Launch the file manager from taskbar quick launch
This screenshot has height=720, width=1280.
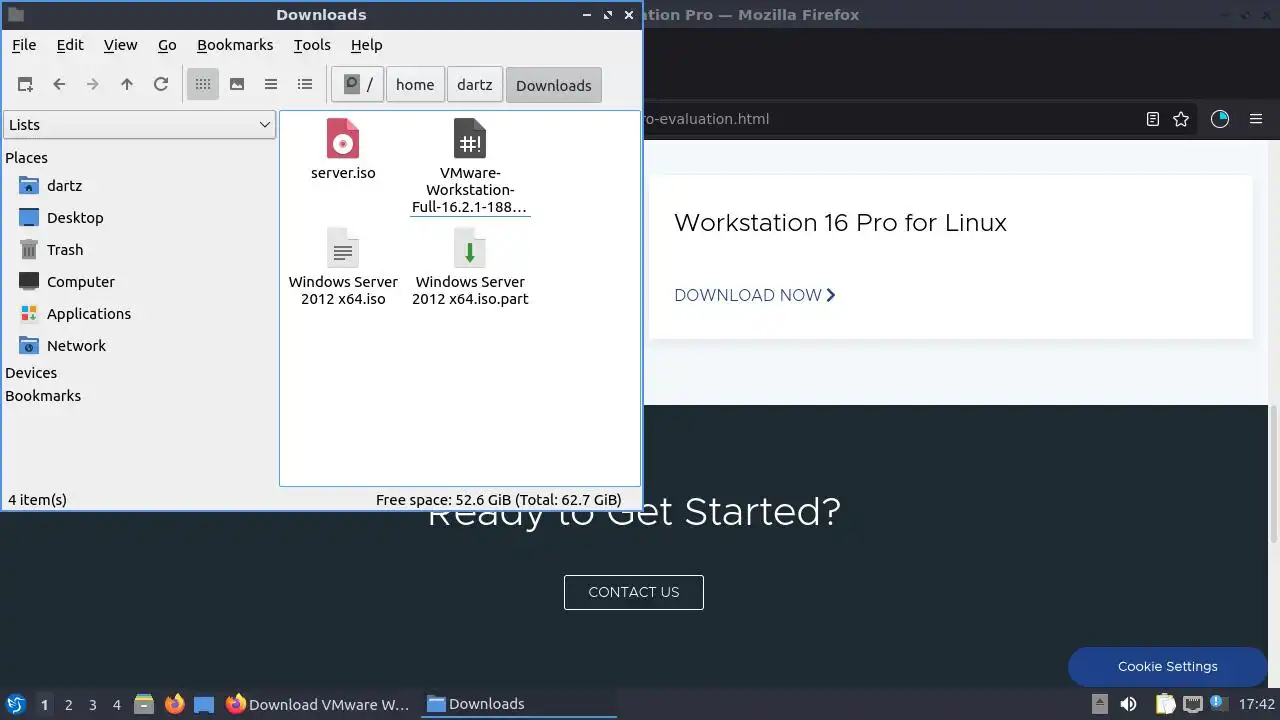(144, 704)
